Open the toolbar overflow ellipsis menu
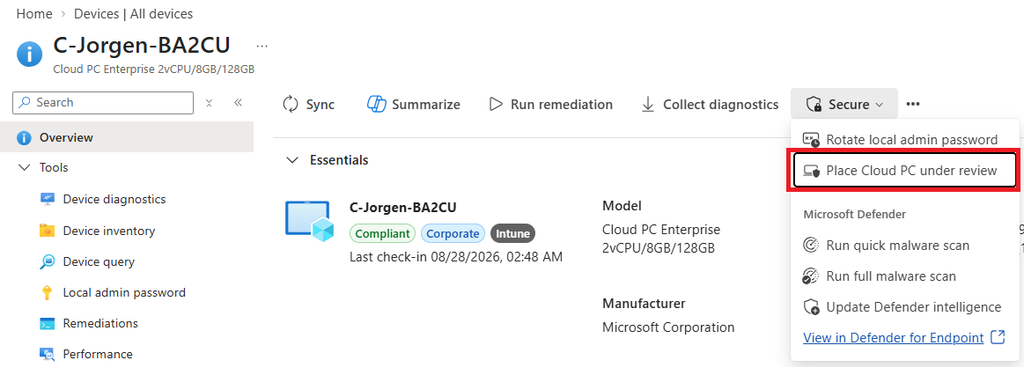Screen dimensions: 1024x367 pos(913,104)
